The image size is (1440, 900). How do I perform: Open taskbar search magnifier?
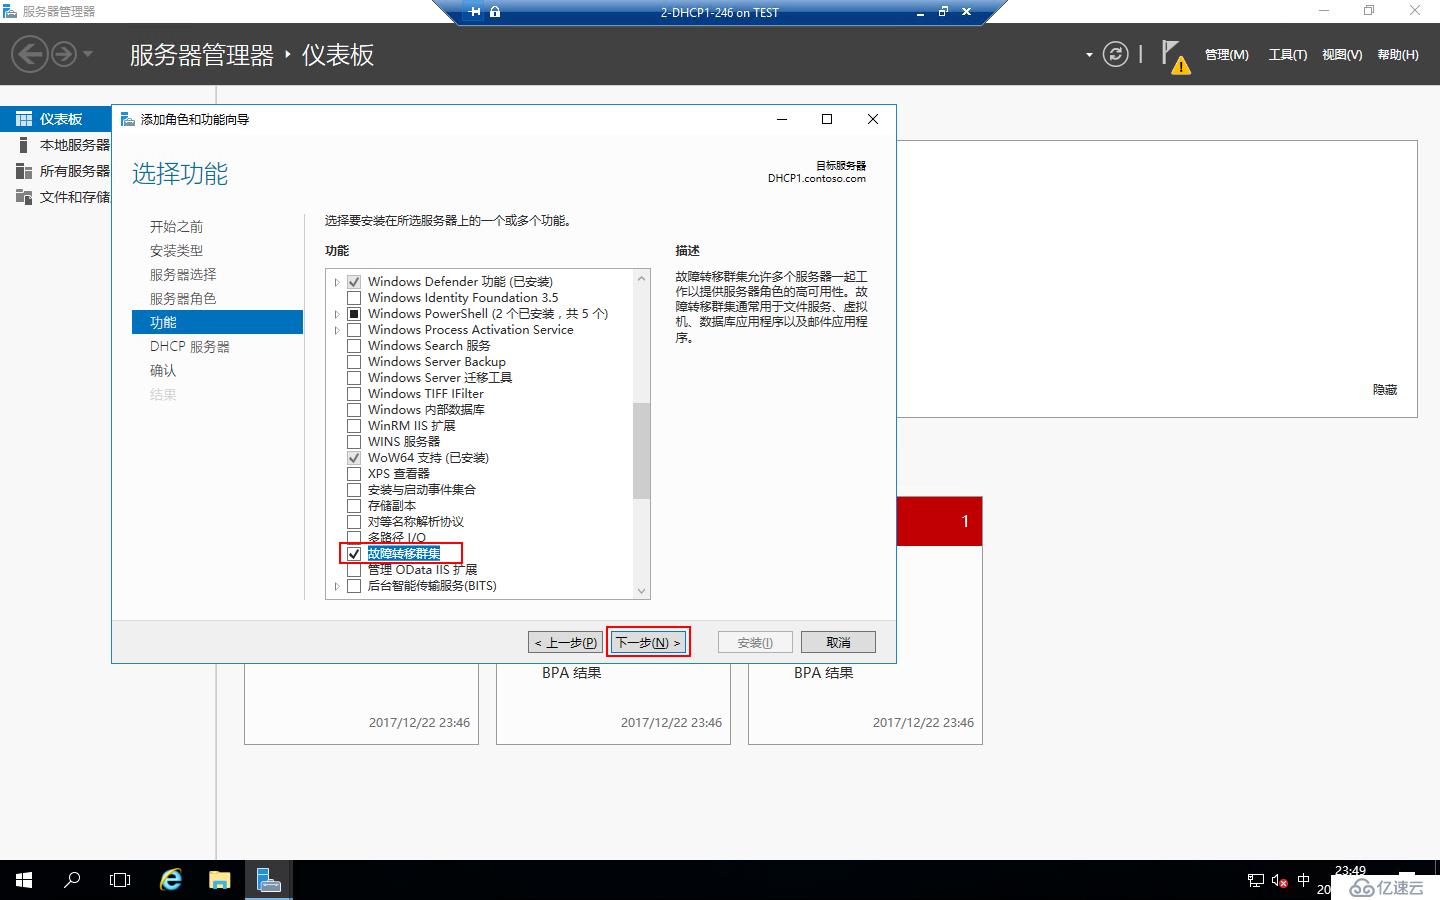point(72,880)
